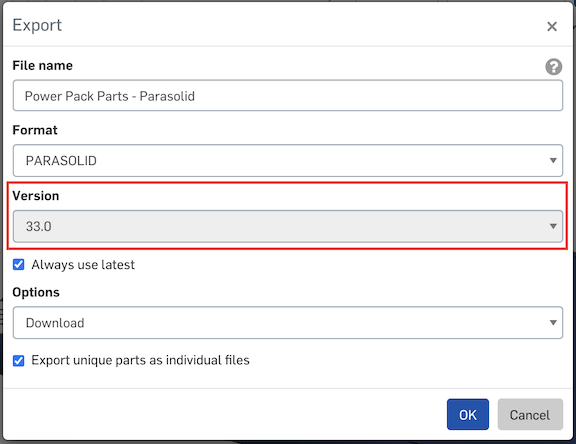Click the arrow on the Download dropdown
The height and width of the screenshot is (444, 576).
pyautogui.click(x=553, y=322)
